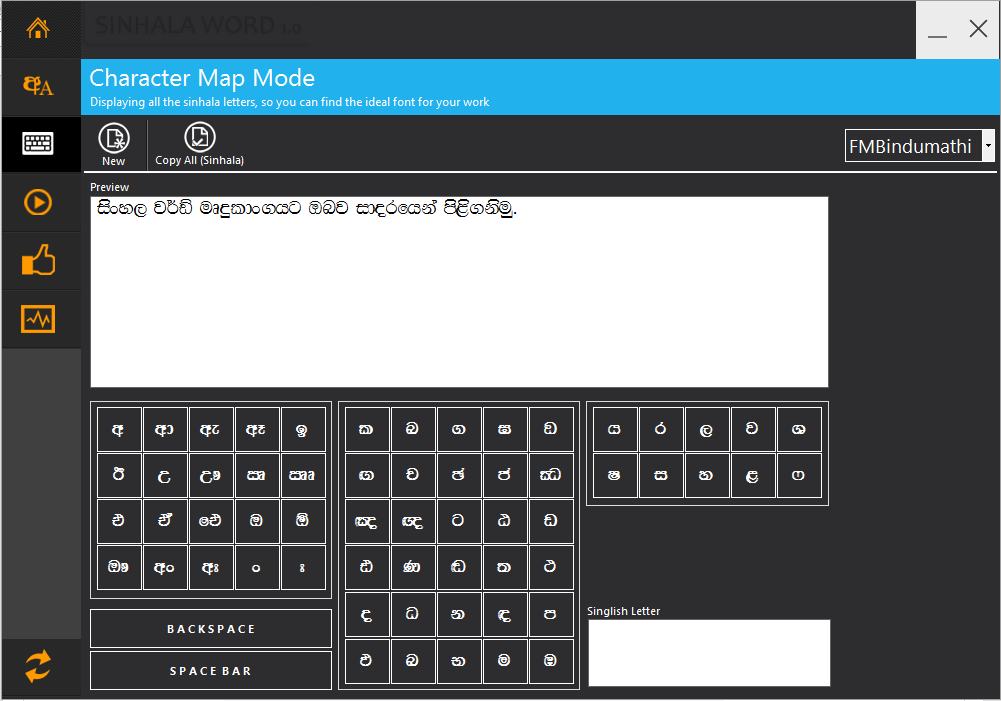Insert the vowel ඕ (oo) key

click(303, 521)
